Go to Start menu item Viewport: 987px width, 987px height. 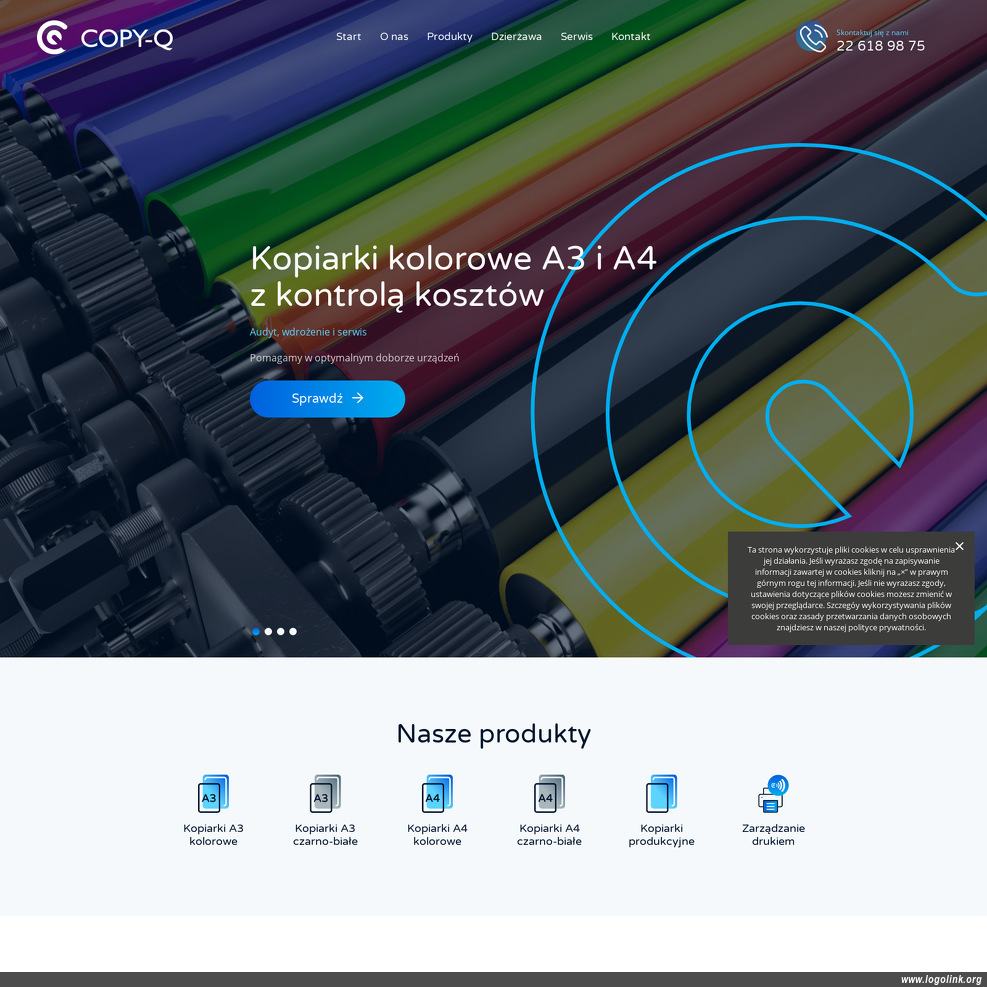click(x=349, y=37)
